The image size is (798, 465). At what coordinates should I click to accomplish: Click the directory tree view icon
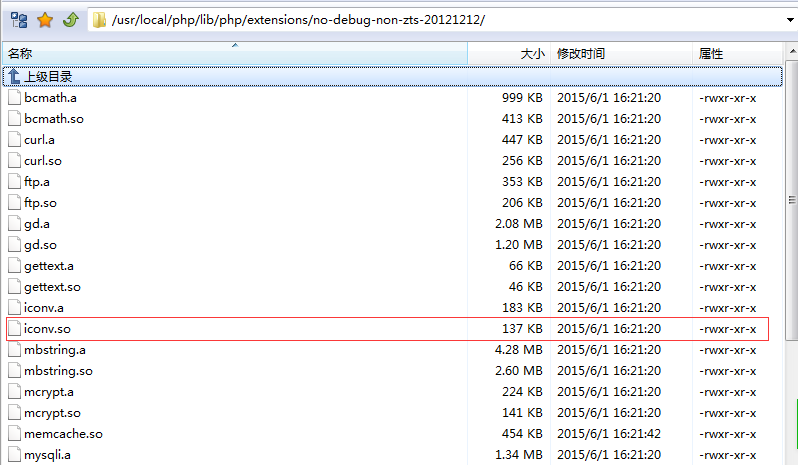point(19,20)
